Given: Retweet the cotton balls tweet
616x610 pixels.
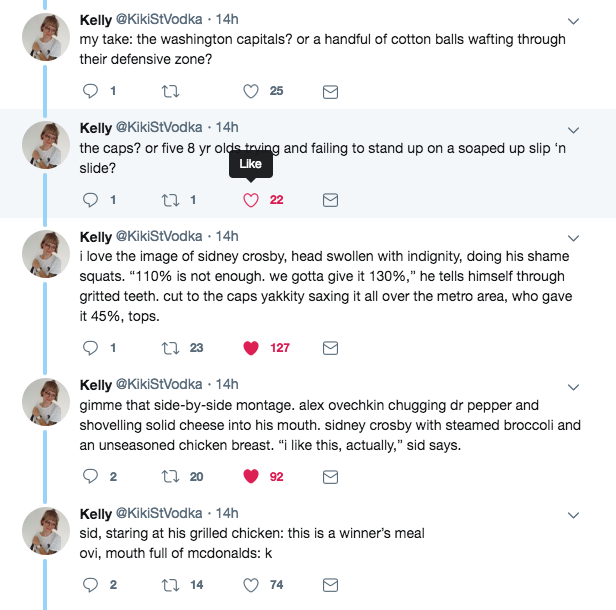Looking at the screenshot, I should [x=169, y=91].
